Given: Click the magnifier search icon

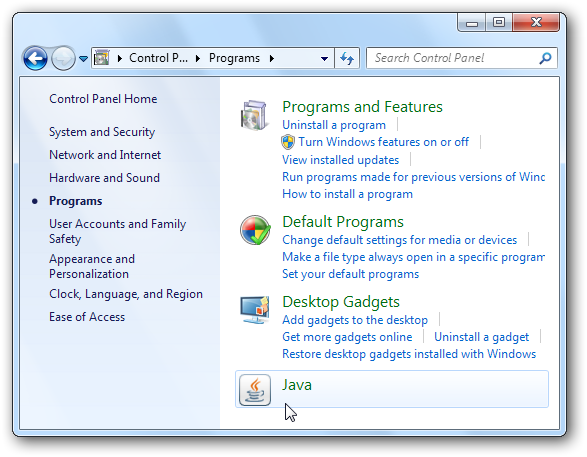Looking at the screenshot, I should [x=545, y=58].
